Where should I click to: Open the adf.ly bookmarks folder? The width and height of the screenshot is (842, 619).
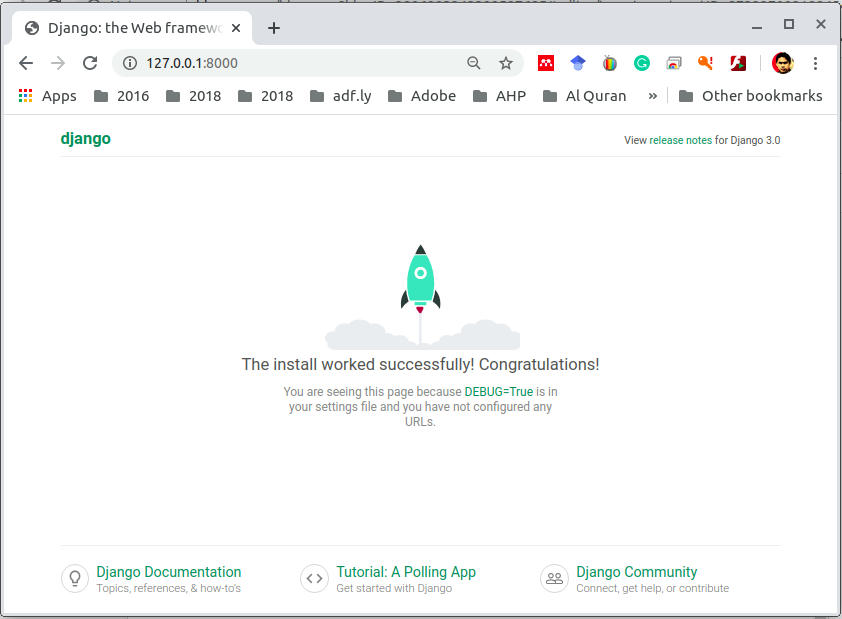341,96
